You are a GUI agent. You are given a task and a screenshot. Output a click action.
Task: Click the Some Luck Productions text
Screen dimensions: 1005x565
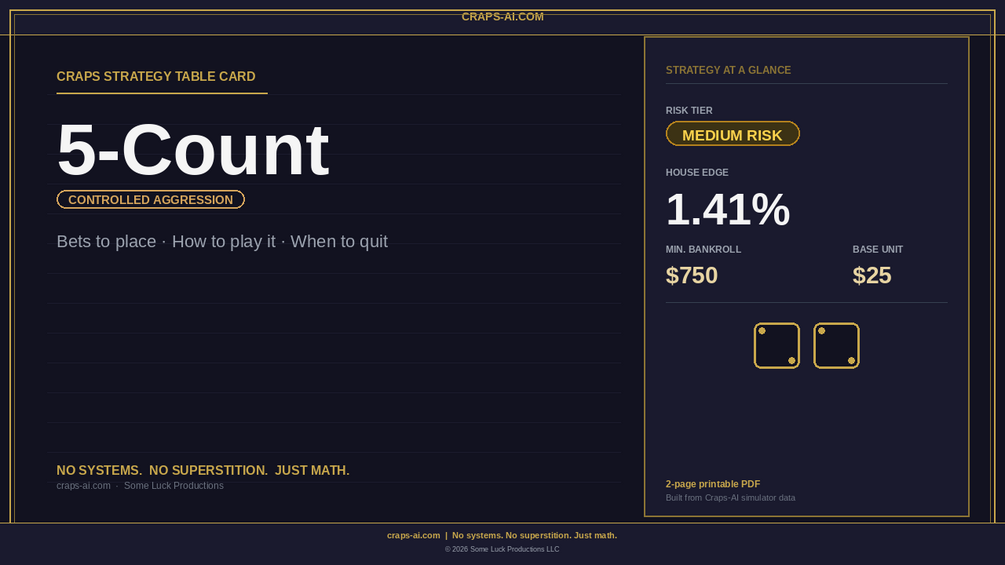pyautogui.click(x=174, y=486)
